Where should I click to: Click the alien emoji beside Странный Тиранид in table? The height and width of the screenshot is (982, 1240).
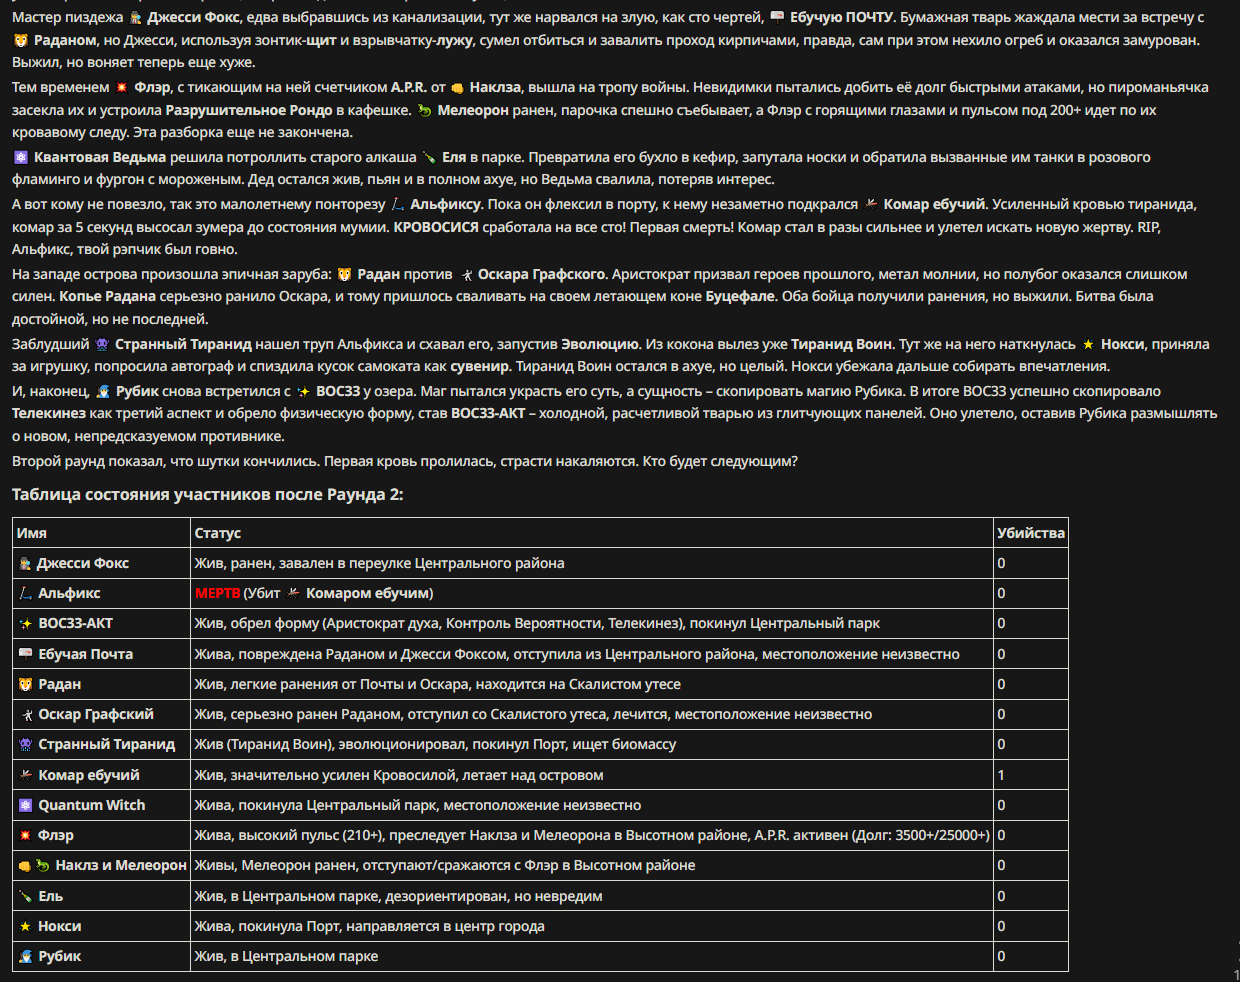click(26, 745)
